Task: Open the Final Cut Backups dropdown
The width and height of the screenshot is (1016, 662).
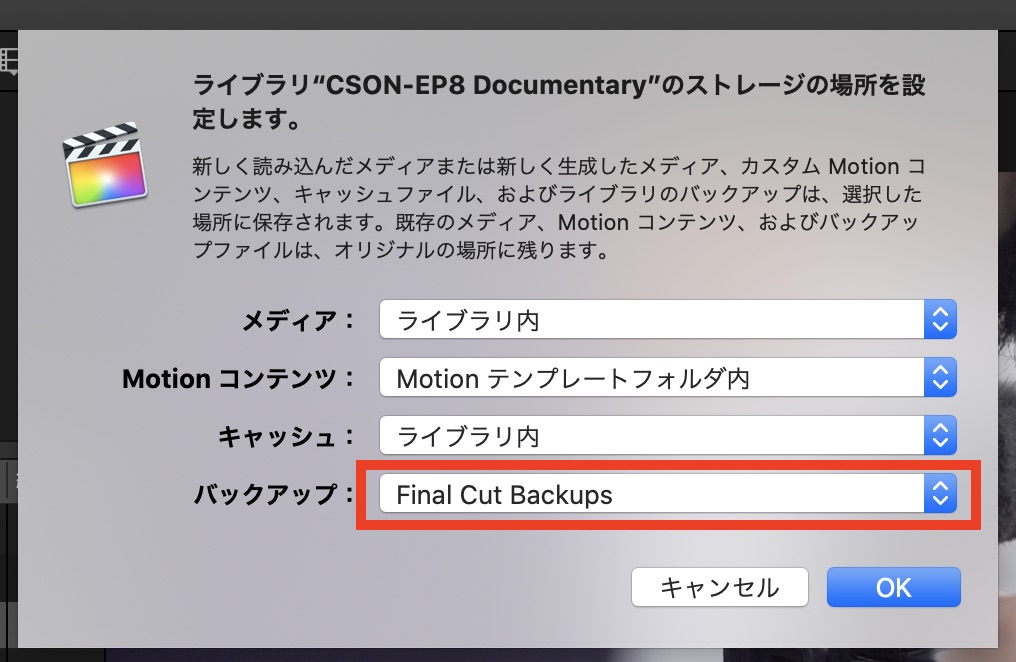Action: (667, 494)
